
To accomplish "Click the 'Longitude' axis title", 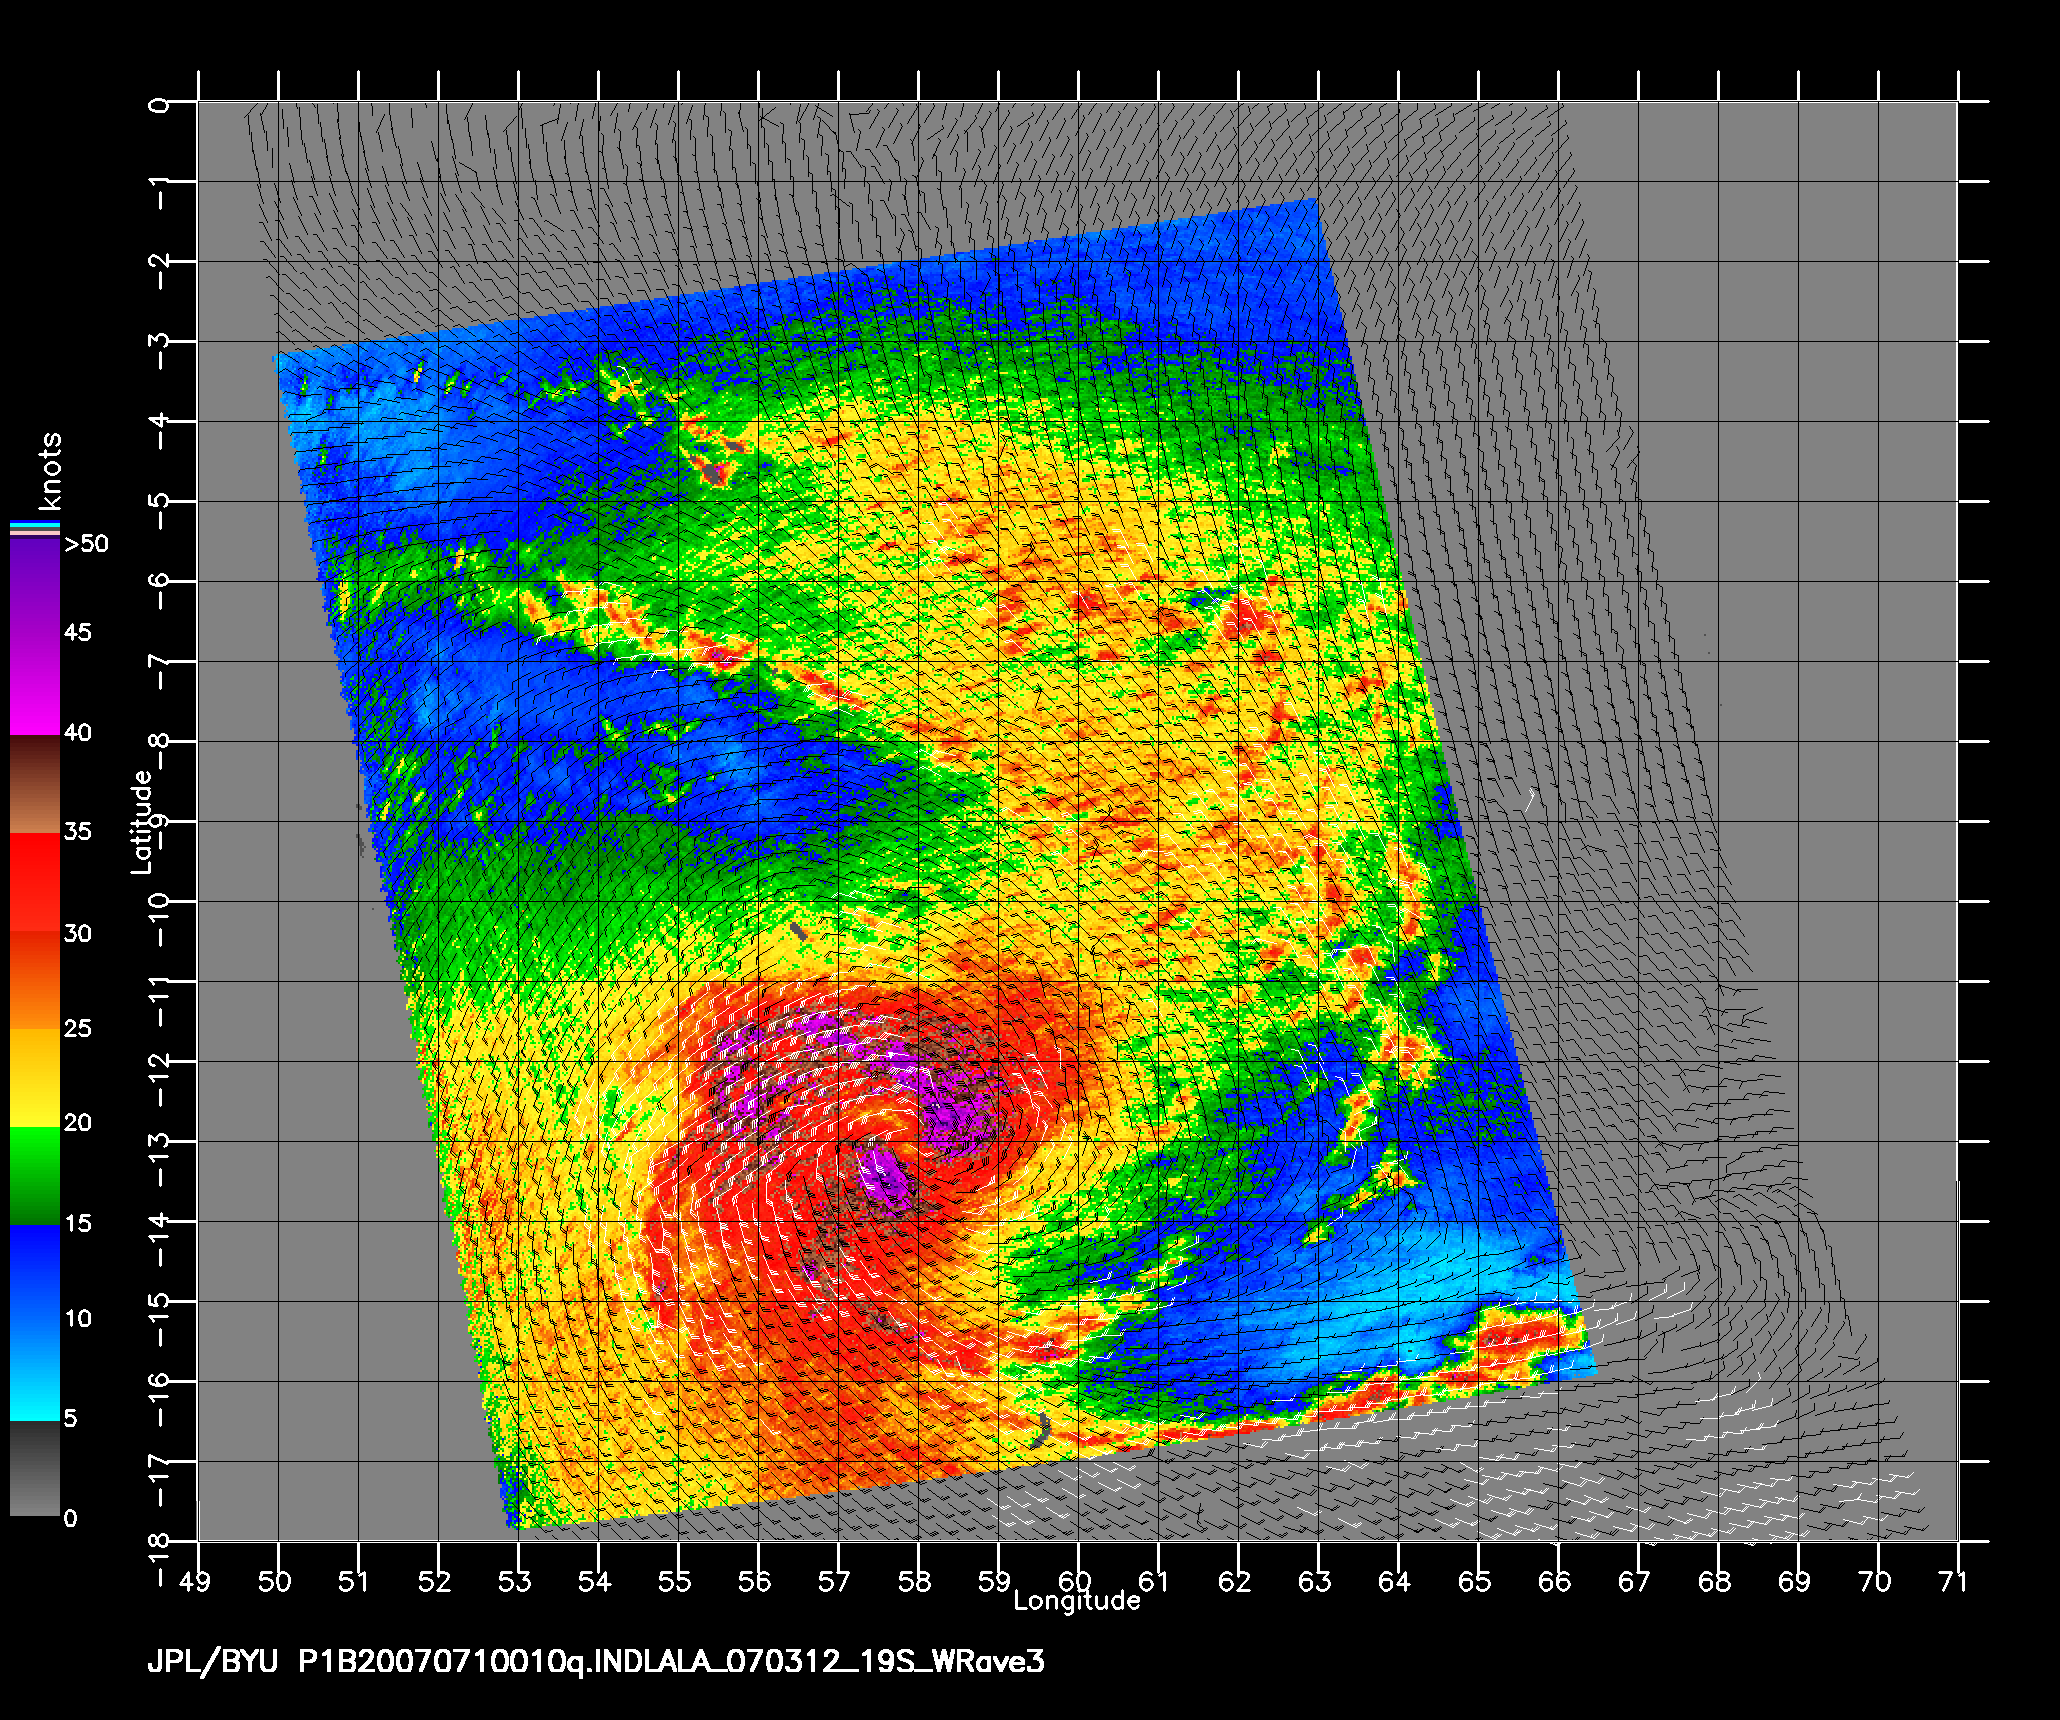I will click(1077, 1601).
